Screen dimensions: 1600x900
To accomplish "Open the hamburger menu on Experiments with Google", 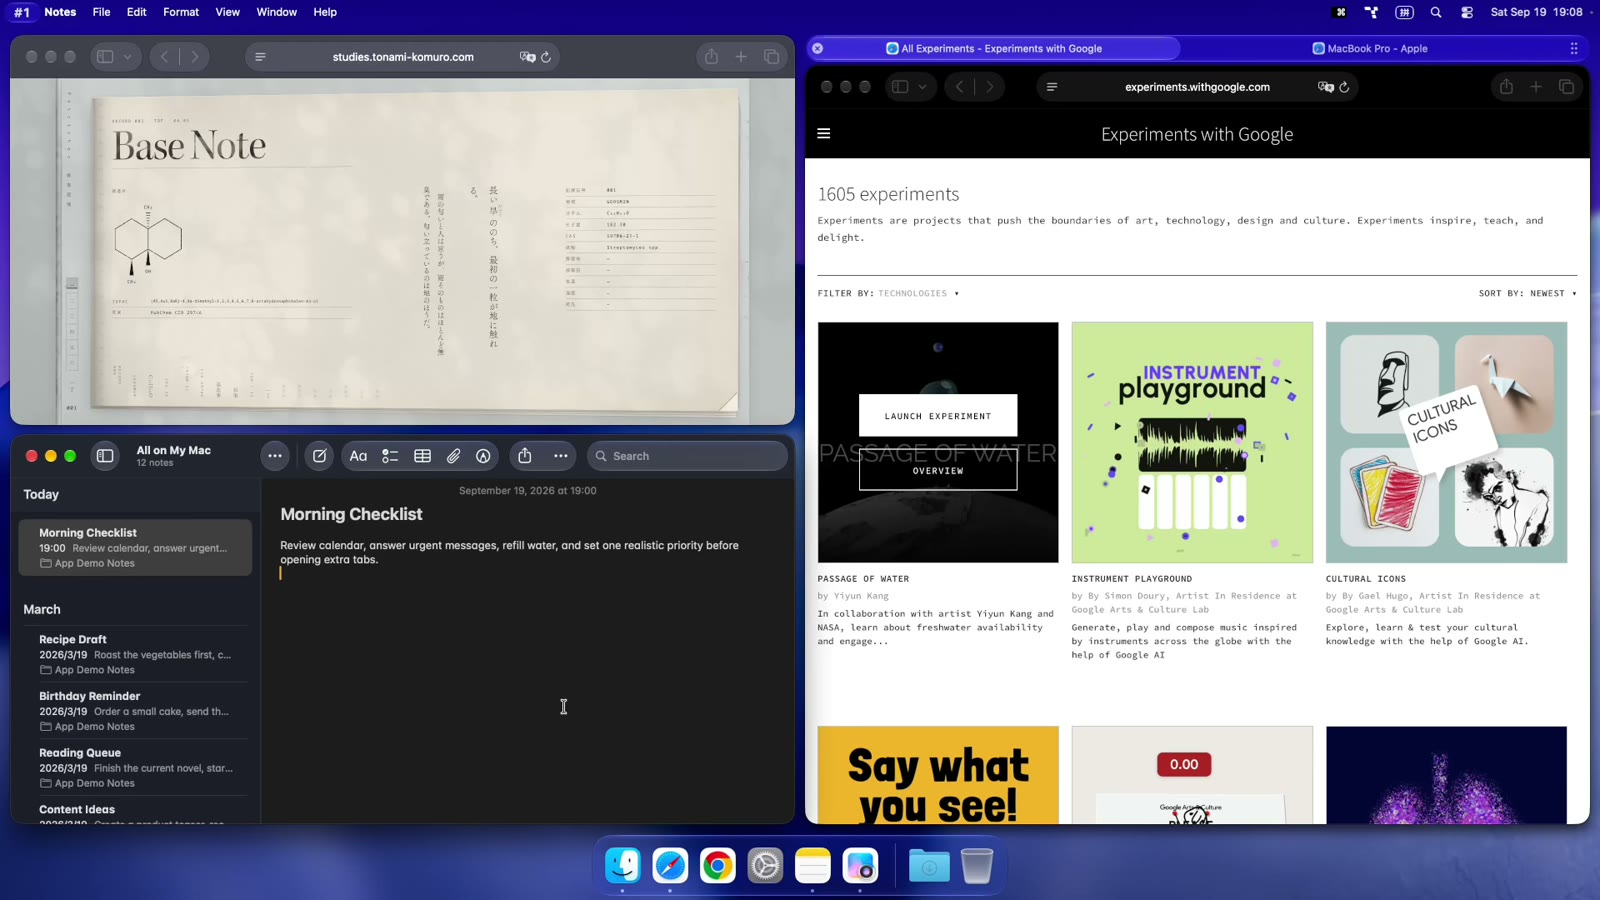I will point(824,133).
